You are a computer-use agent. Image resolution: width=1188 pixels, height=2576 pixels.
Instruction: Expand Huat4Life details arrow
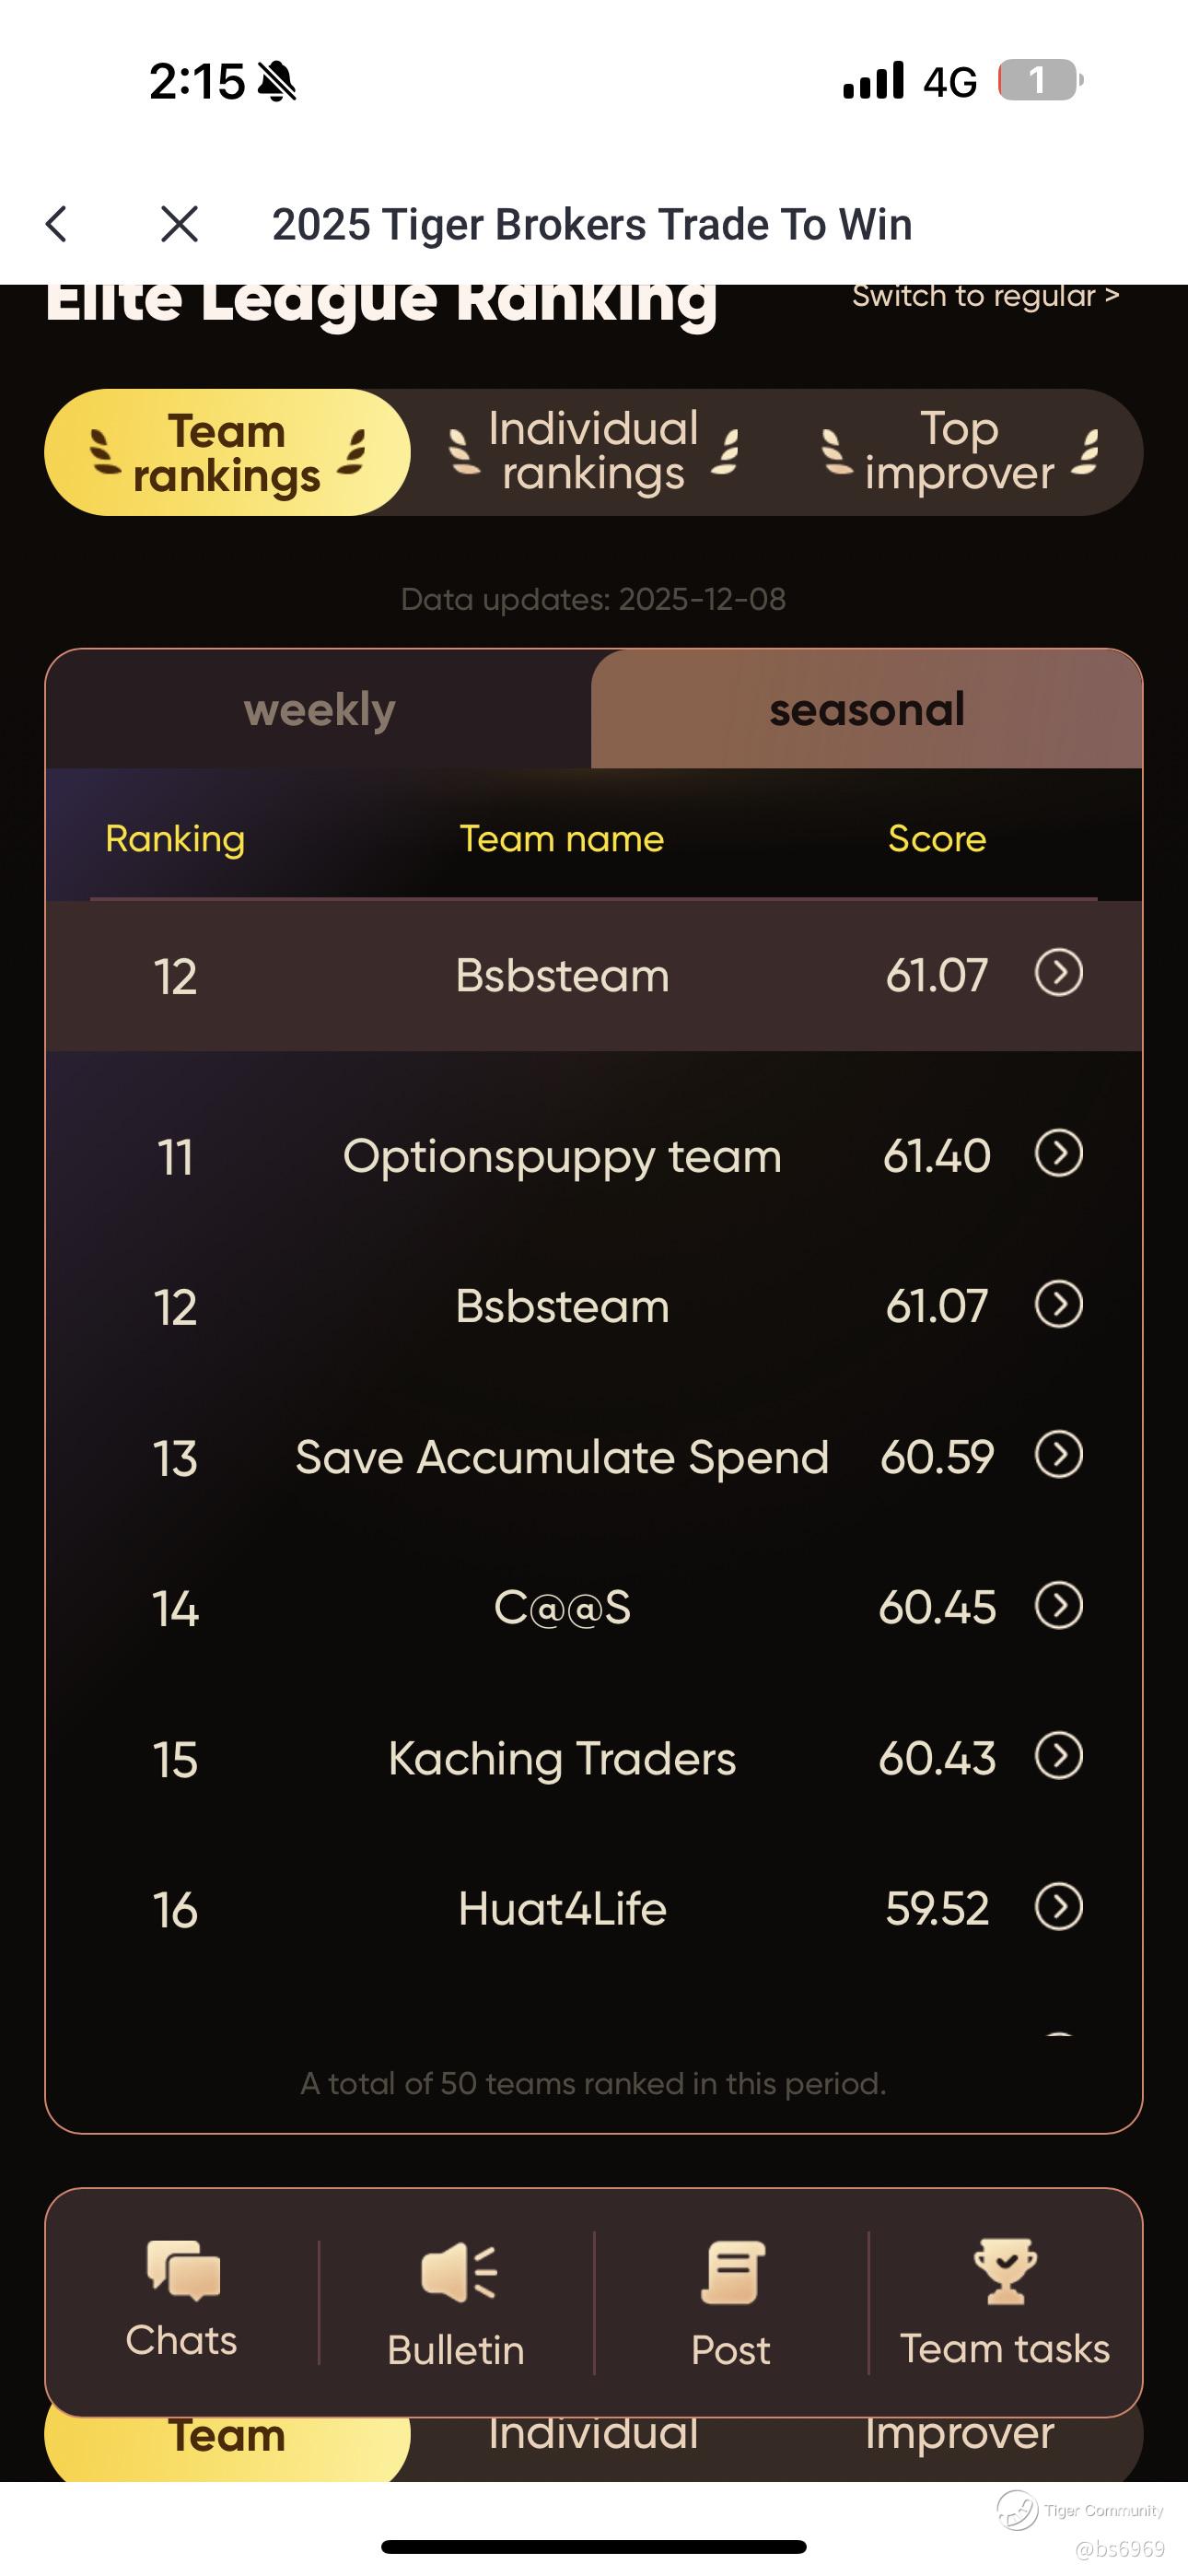(1059, 1907)
